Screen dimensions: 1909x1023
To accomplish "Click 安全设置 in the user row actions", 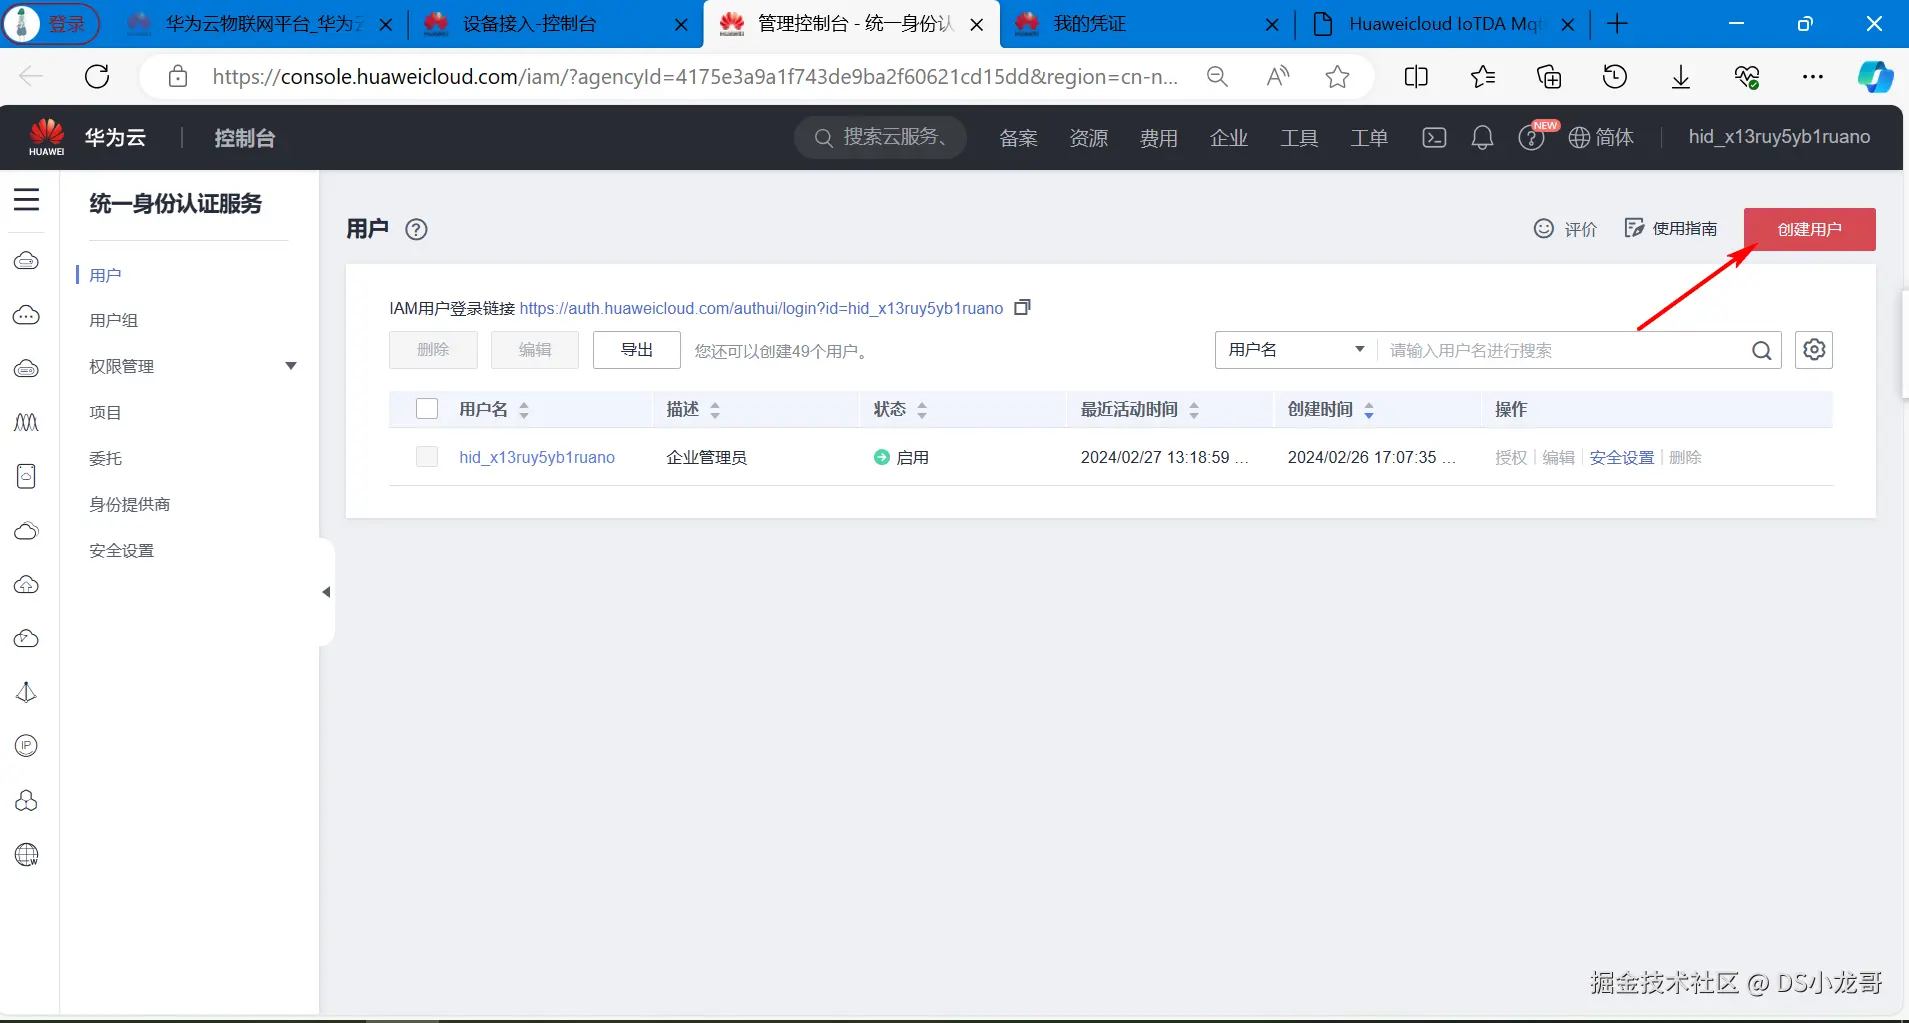I will click(x=1621, y=457).
